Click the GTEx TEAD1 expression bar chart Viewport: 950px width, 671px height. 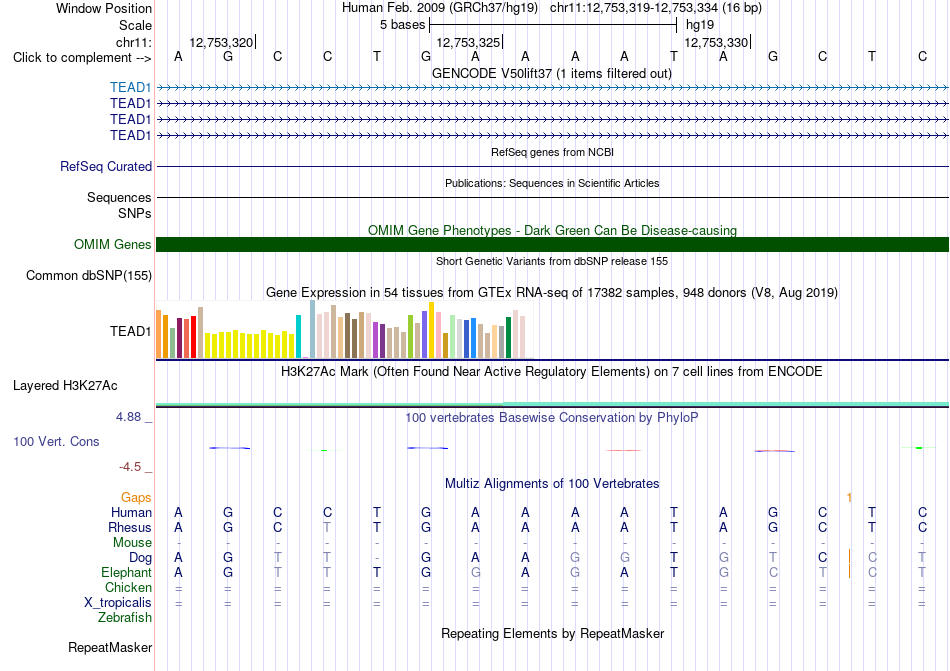click(340, 330)
